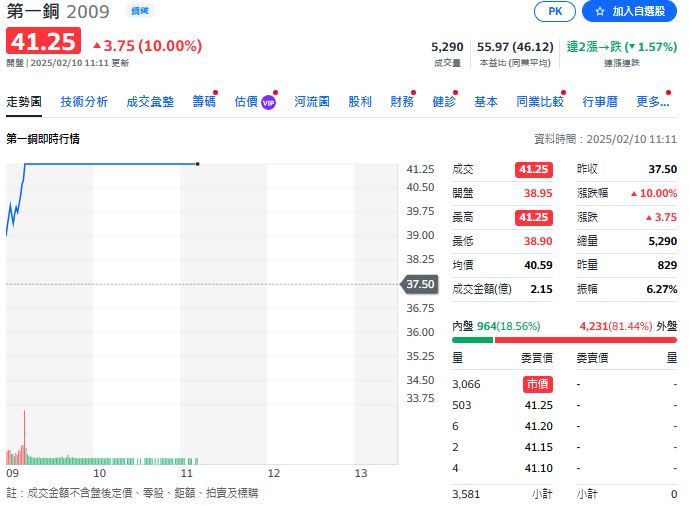This screenshot has width=689, height=506.
Task: Click the 第一銅即時行情 heading
Action: coord(43,139)
